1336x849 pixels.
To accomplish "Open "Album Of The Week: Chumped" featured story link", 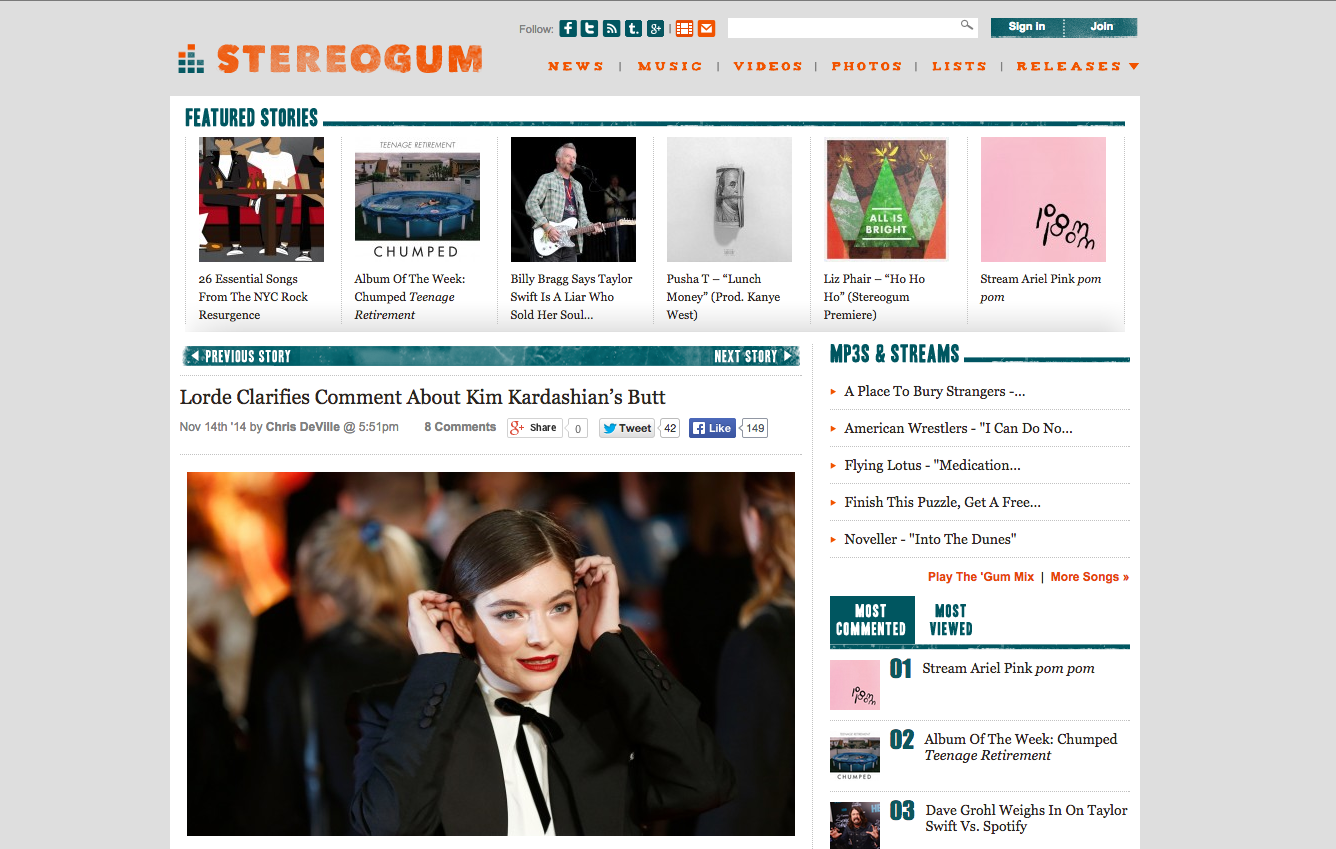I will (x=410, y=297).
